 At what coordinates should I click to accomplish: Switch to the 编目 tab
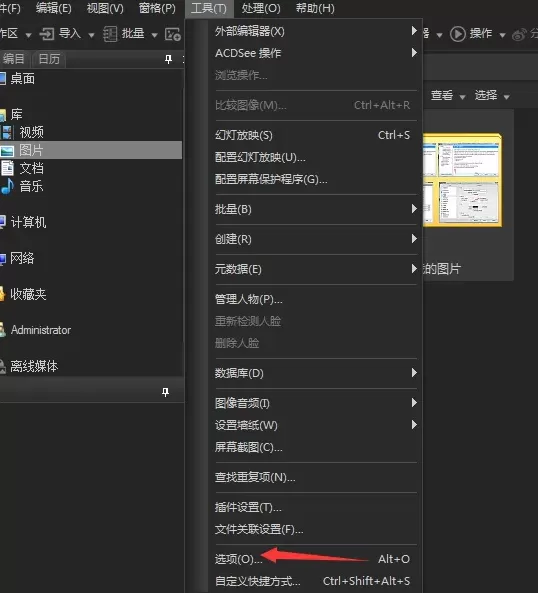(14, 59)
